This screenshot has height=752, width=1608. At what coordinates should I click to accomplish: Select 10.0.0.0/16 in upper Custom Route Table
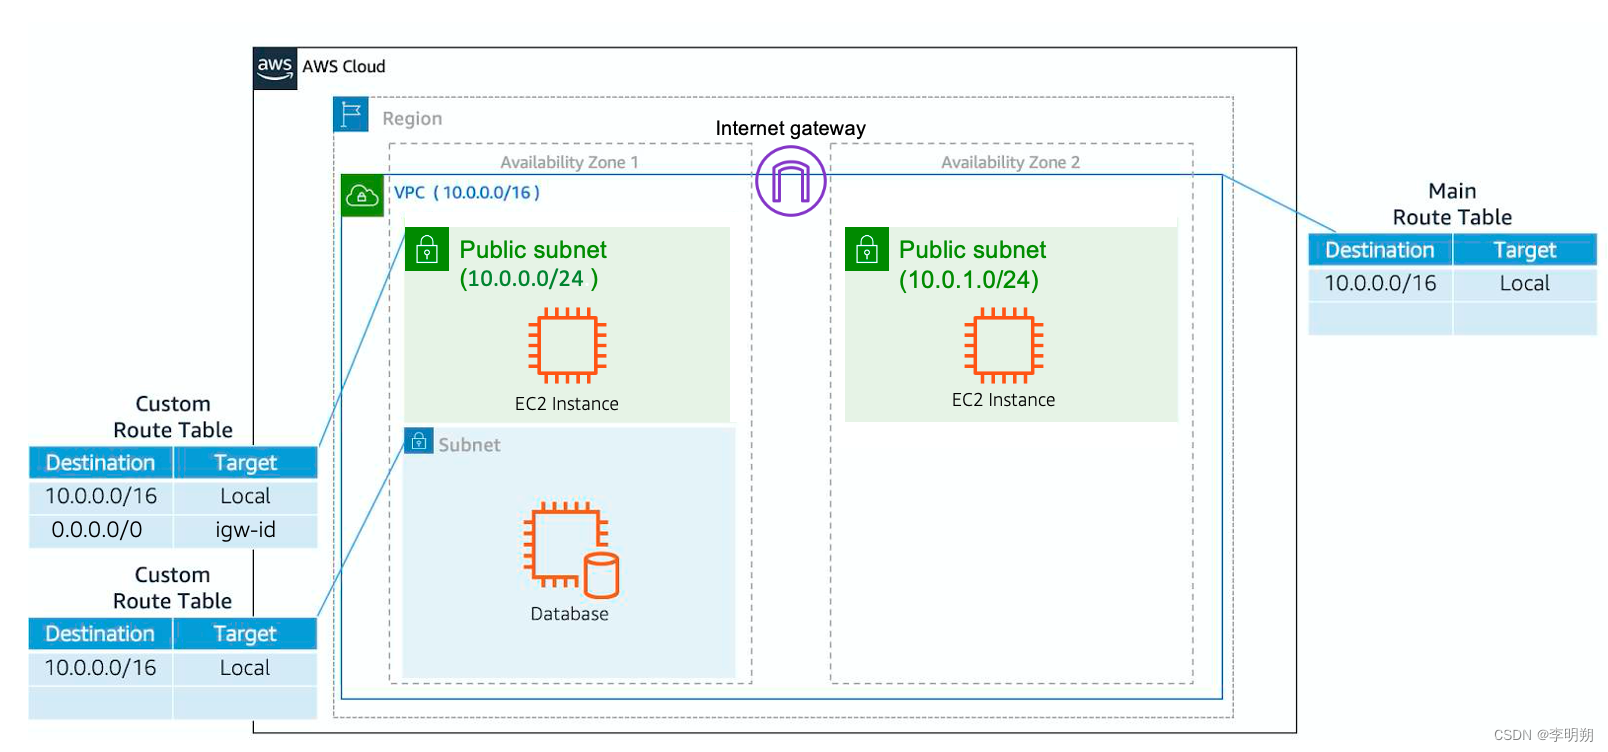click(x=100, y=496)
